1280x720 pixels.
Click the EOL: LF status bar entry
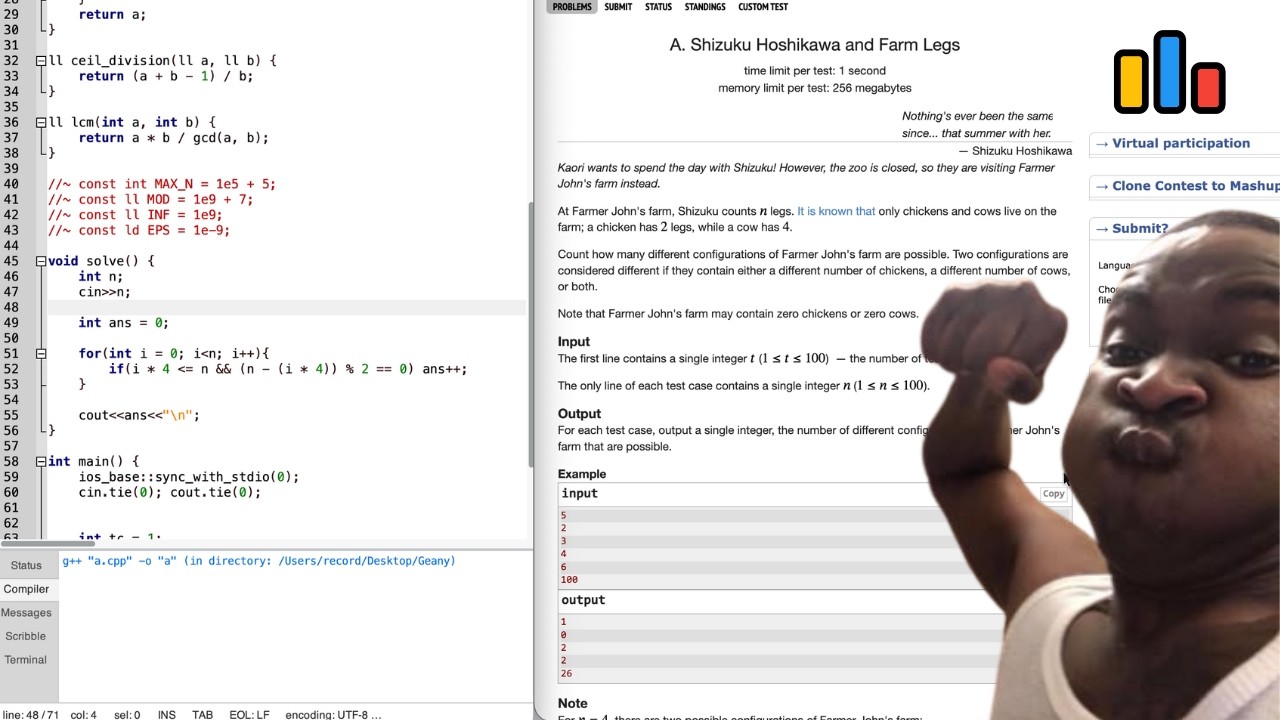tap(249, 715)
